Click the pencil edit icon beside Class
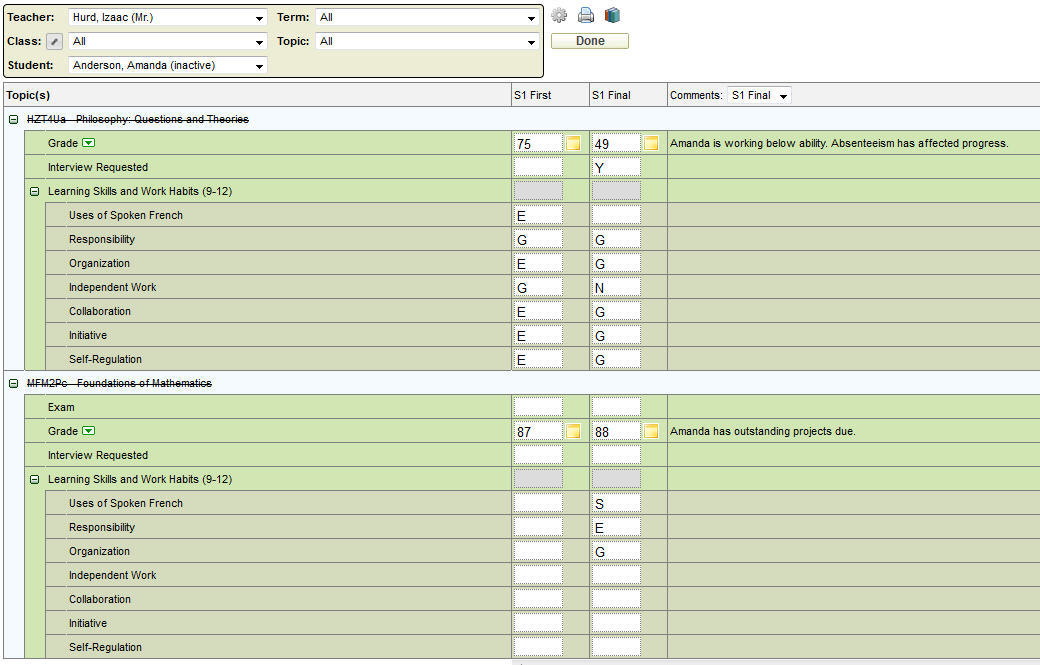Viewport: 1040px width, 665px height. click(55, 42)
